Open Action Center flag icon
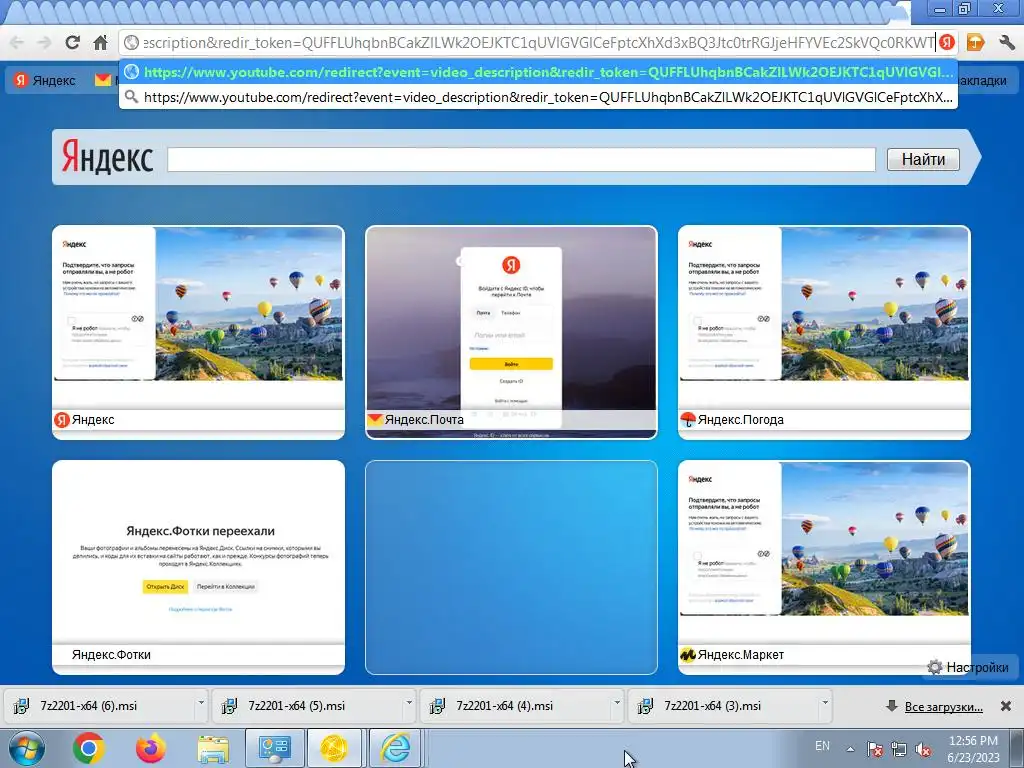Image resolution: width=1024 pixels, height=768 pixels. pos(875,749)
